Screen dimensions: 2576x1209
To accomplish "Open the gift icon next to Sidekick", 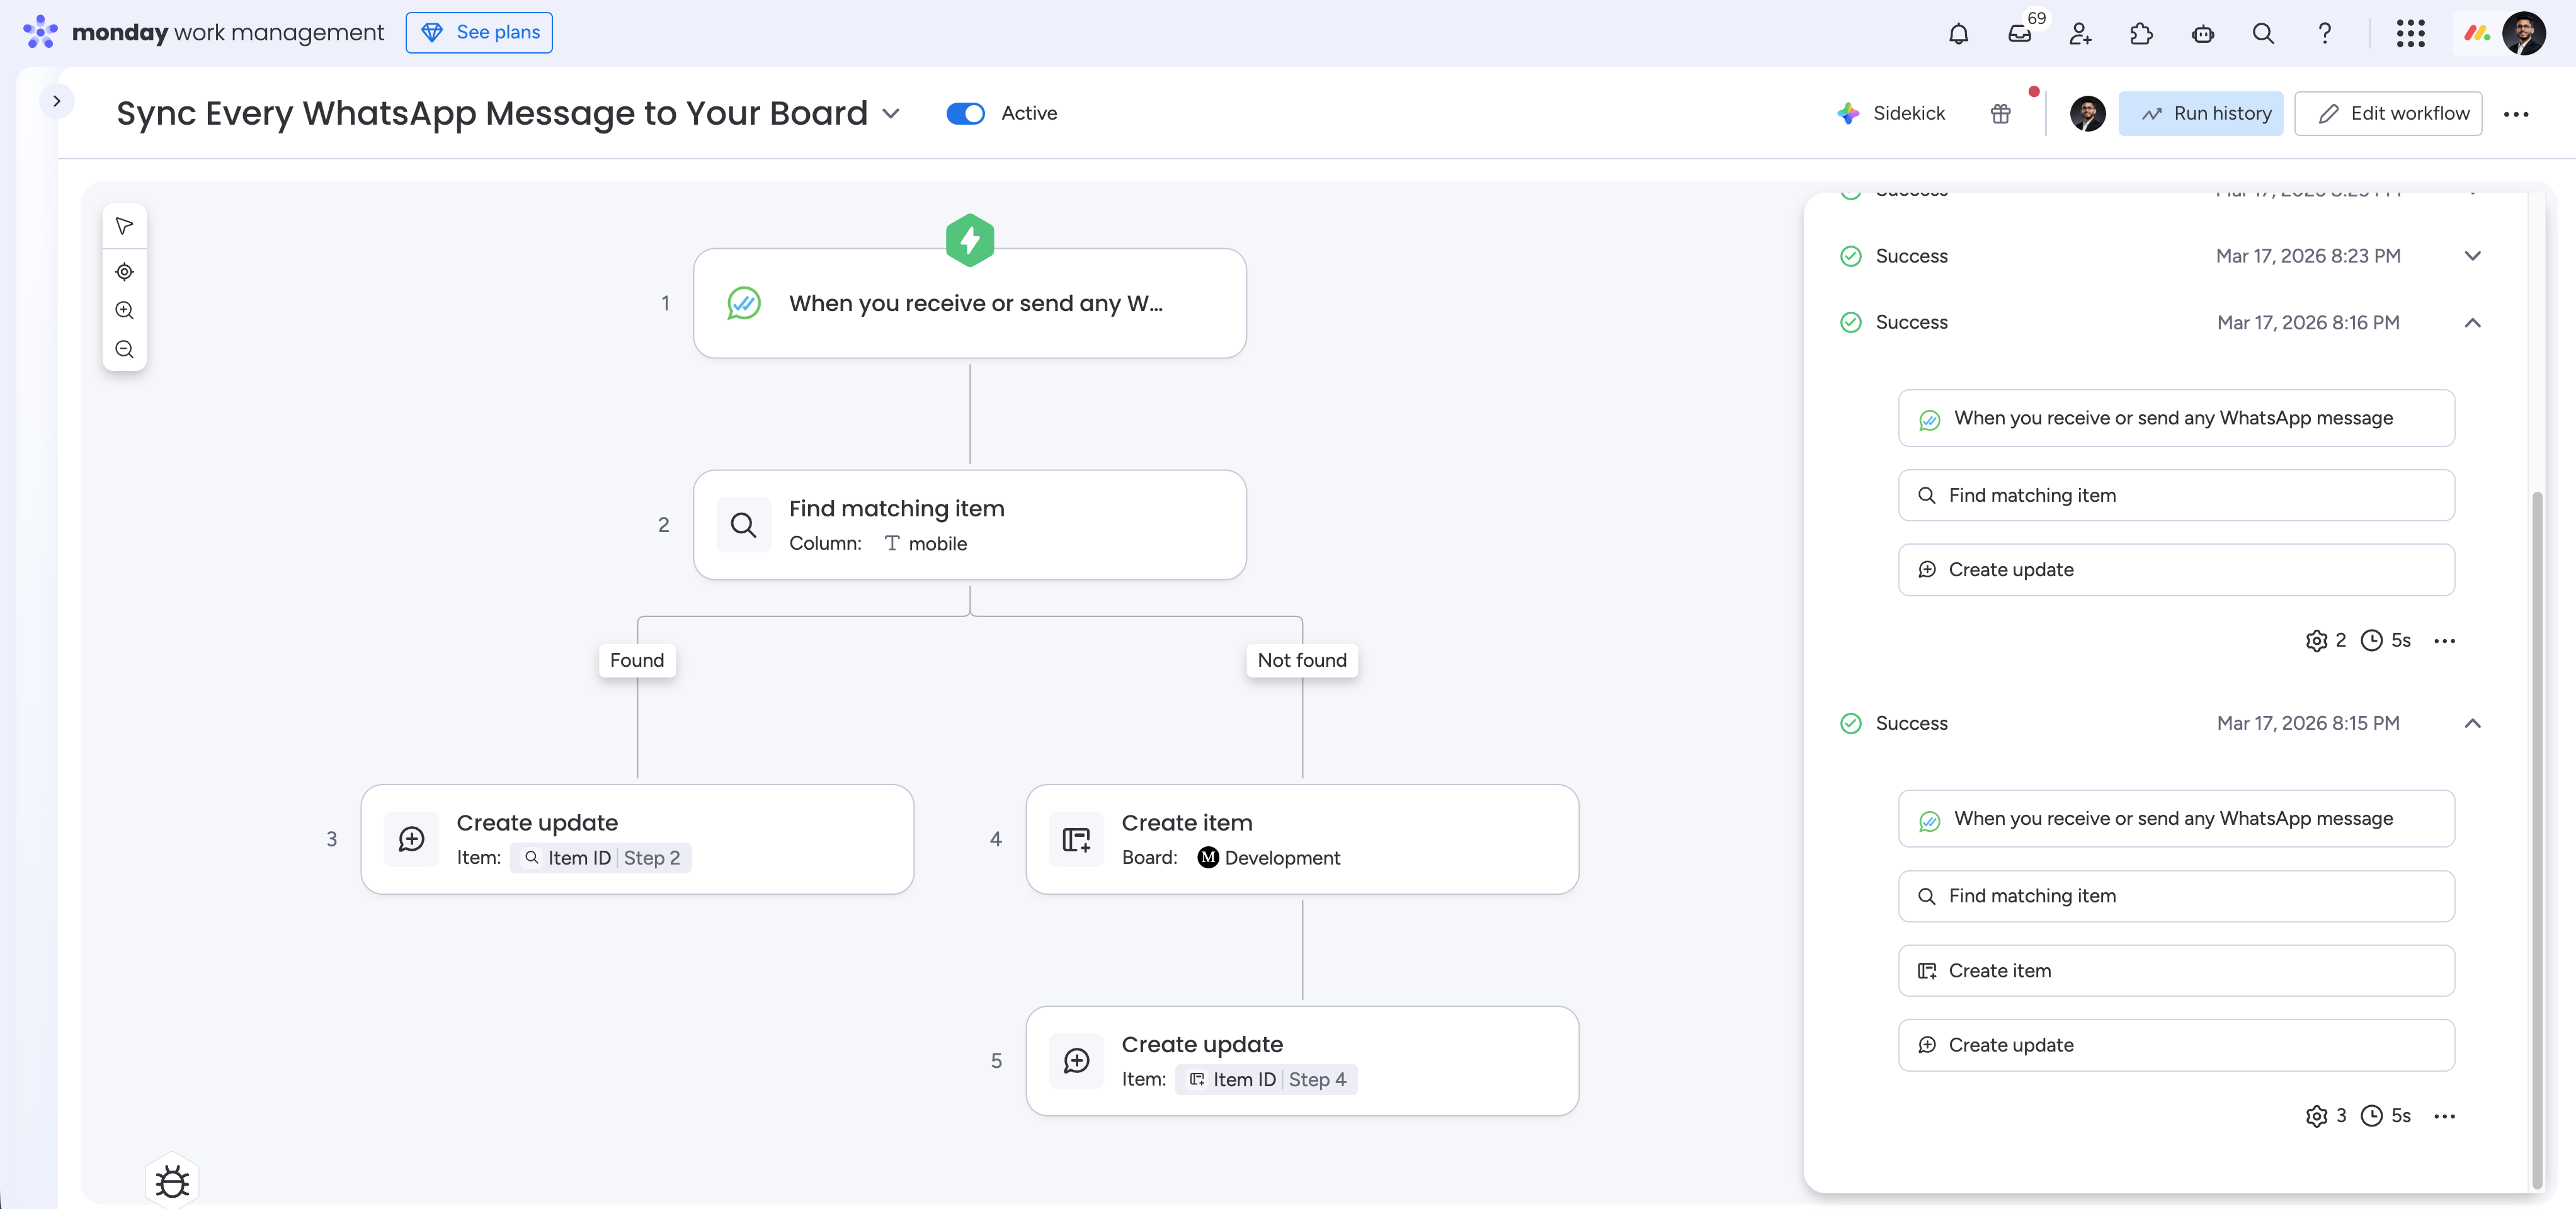I will point(2001,113).
